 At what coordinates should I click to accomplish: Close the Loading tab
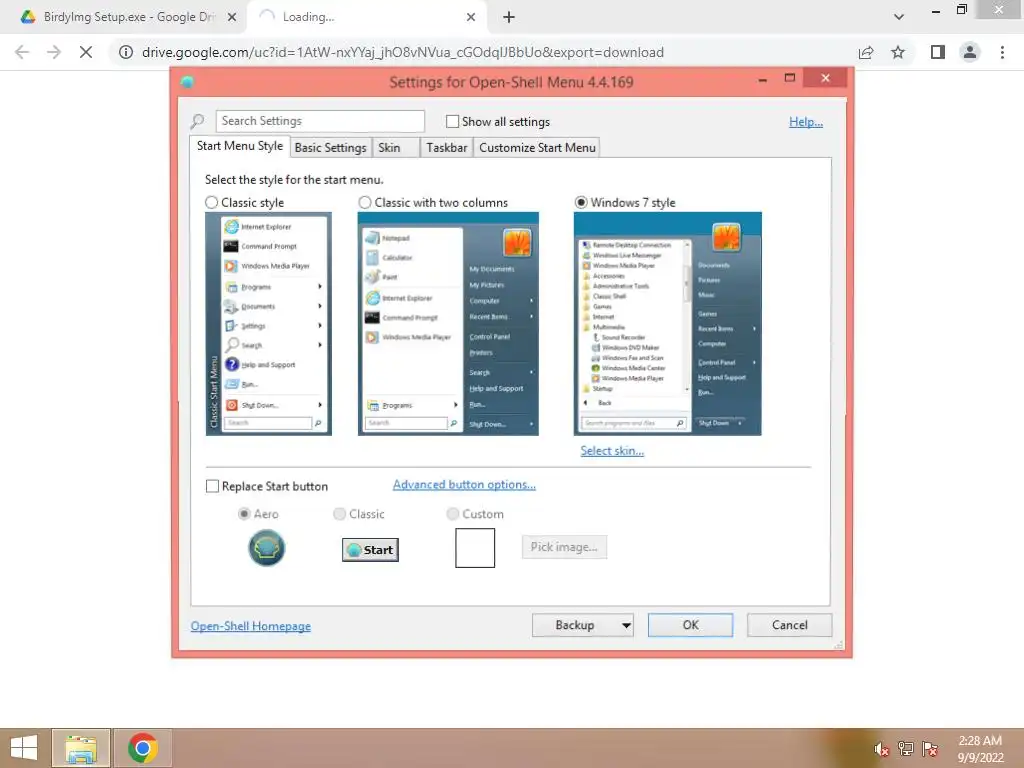471,17
